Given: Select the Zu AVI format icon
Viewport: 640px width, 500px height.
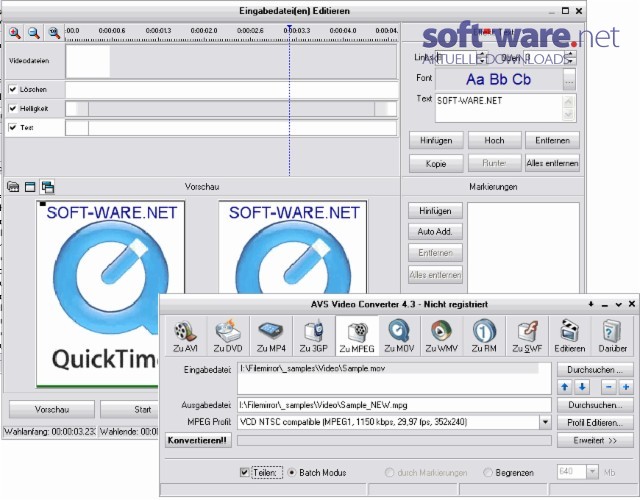Looking at the screenshot, I should click(185, 336).
